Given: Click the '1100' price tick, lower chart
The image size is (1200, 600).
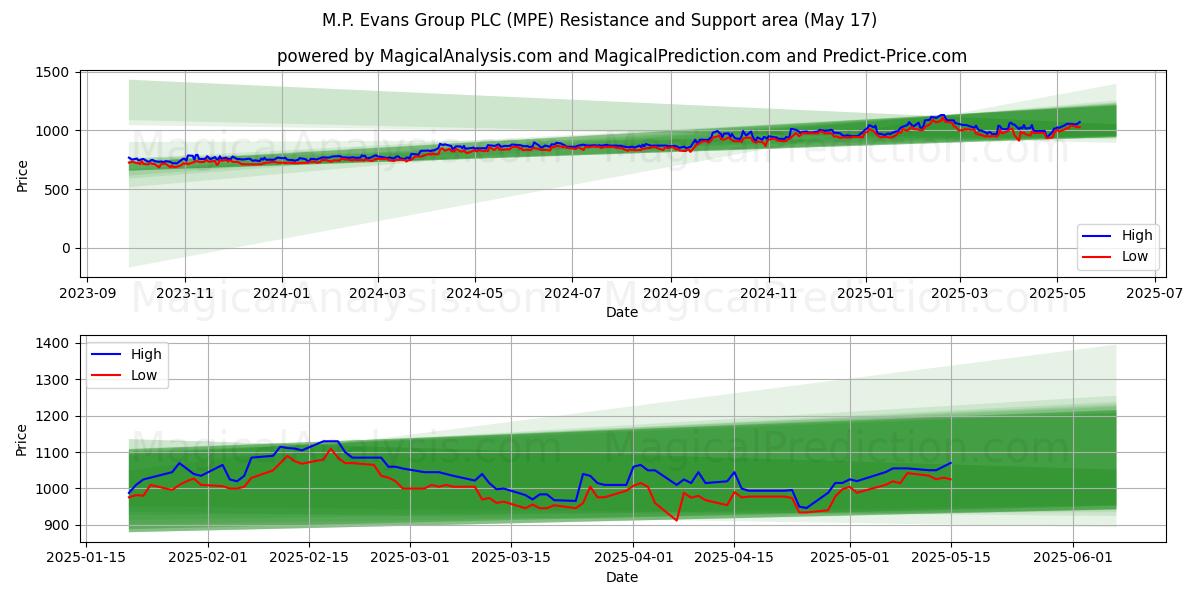Looking at the screenshot, I should tap(53, 453).
